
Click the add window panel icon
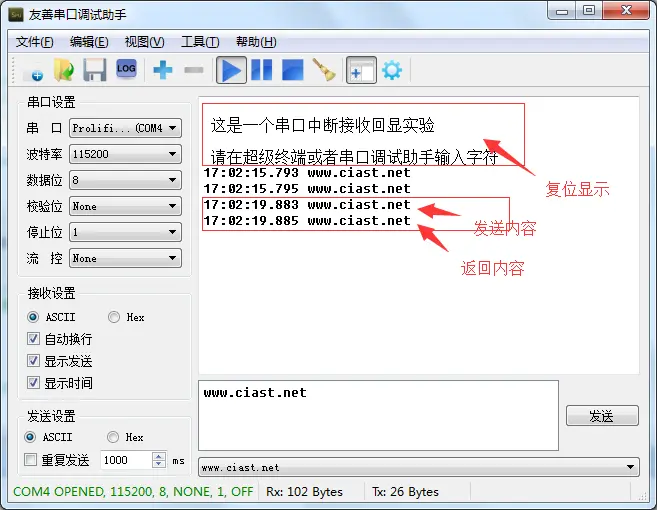pyautogui.click(x=361, y=70)
